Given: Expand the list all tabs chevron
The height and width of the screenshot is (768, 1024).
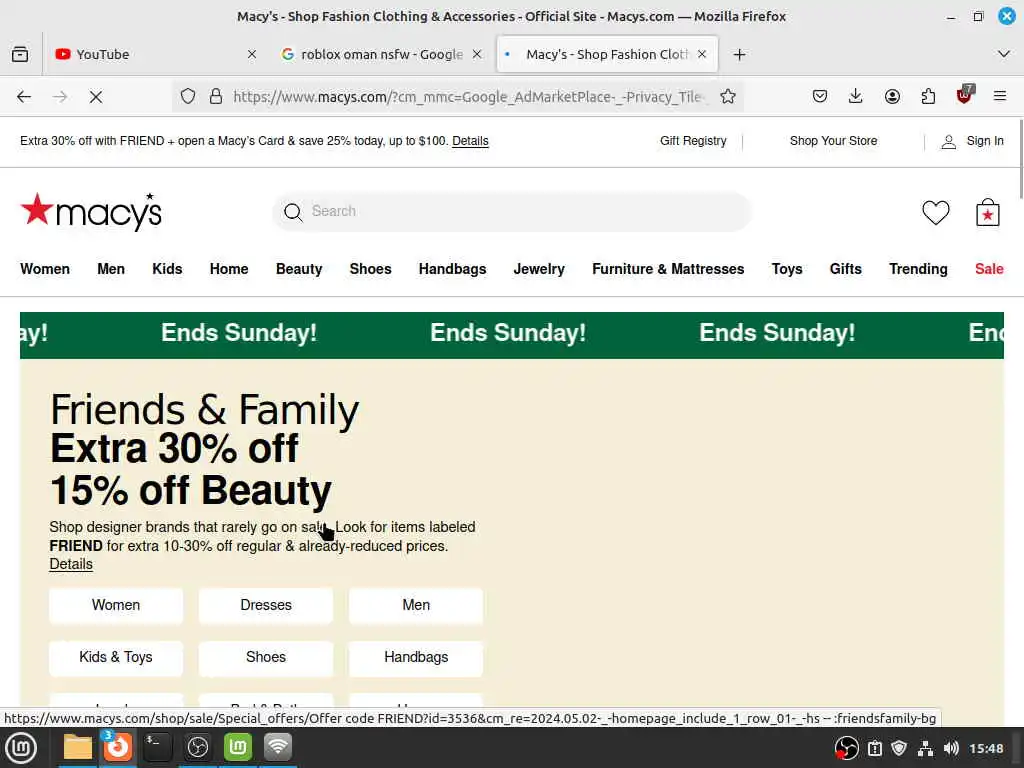Looking at the screenshot, I should (x=1004, y=54).
